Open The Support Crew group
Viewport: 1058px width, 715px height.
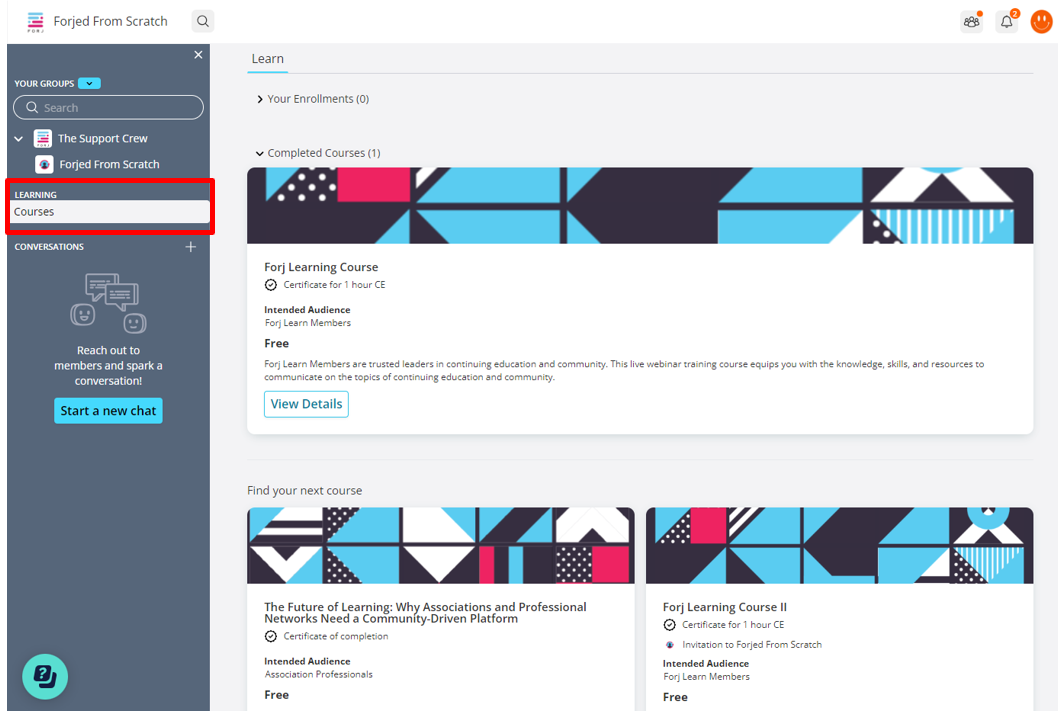[x=103, y=138]
